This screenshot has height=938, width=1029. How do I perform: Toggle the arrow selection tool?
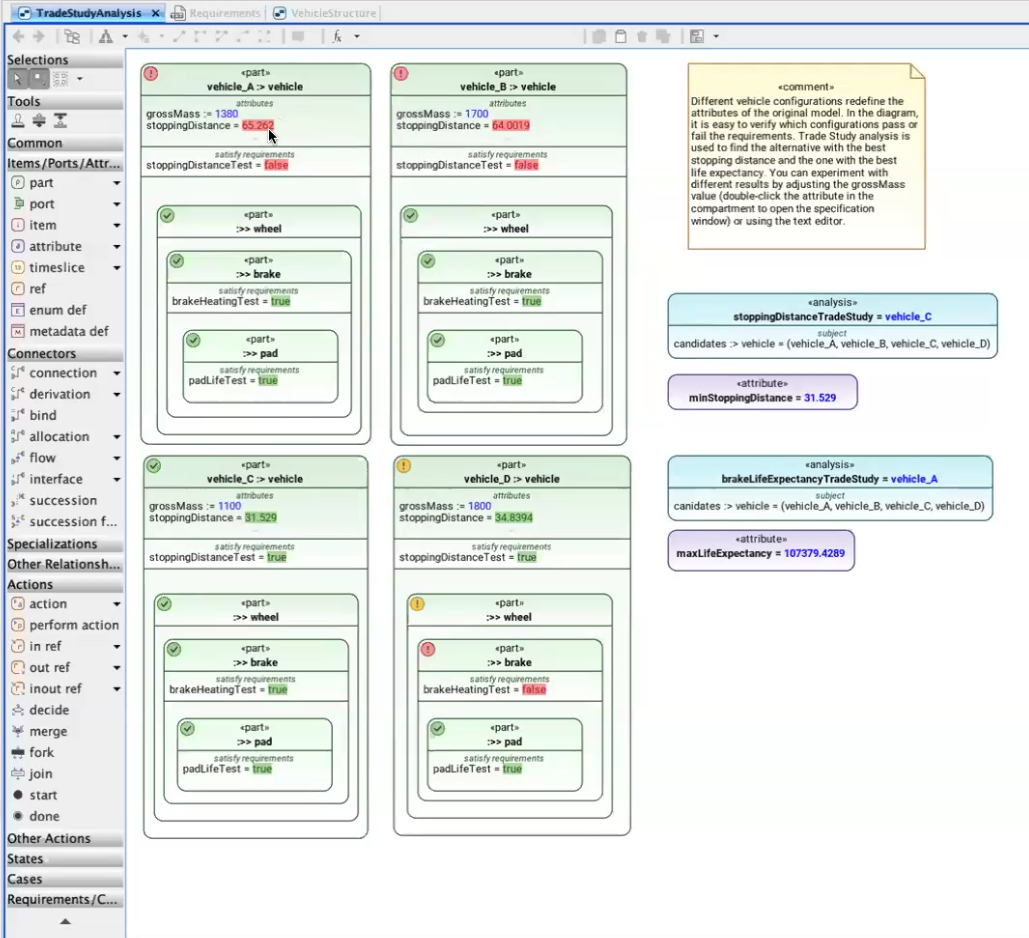pos(17,78)
